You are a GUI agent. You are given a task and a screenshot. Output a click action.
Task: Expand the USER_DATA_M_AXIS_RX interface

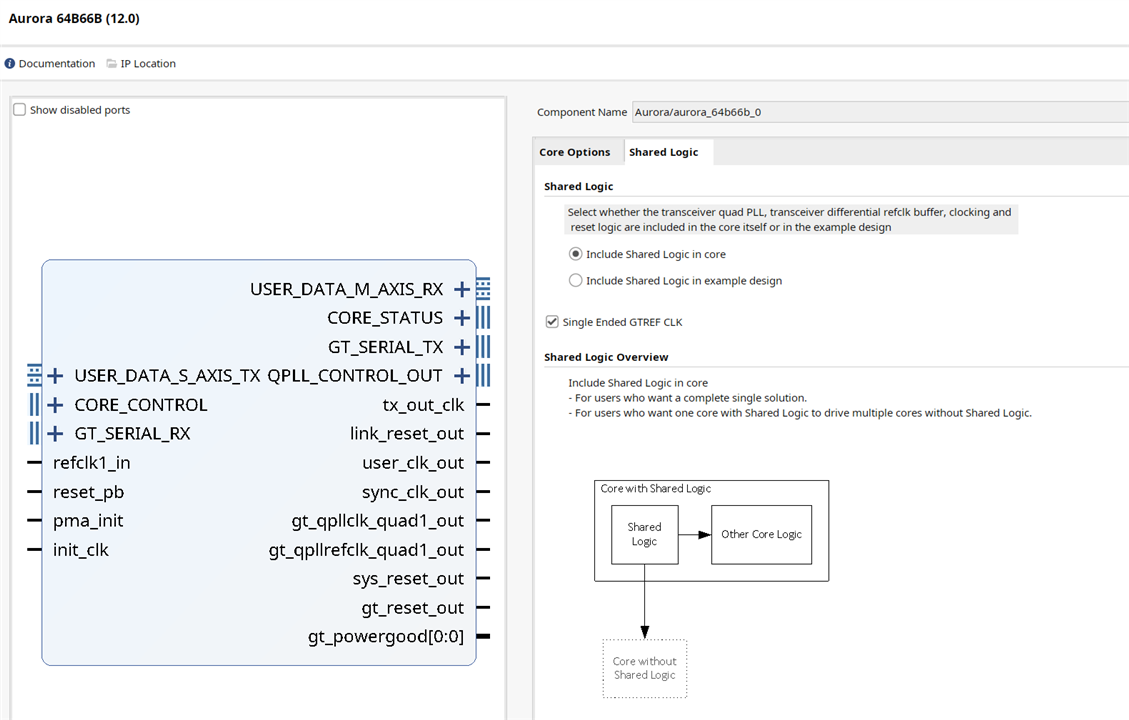pyautogui.click(x=462, y=289)
